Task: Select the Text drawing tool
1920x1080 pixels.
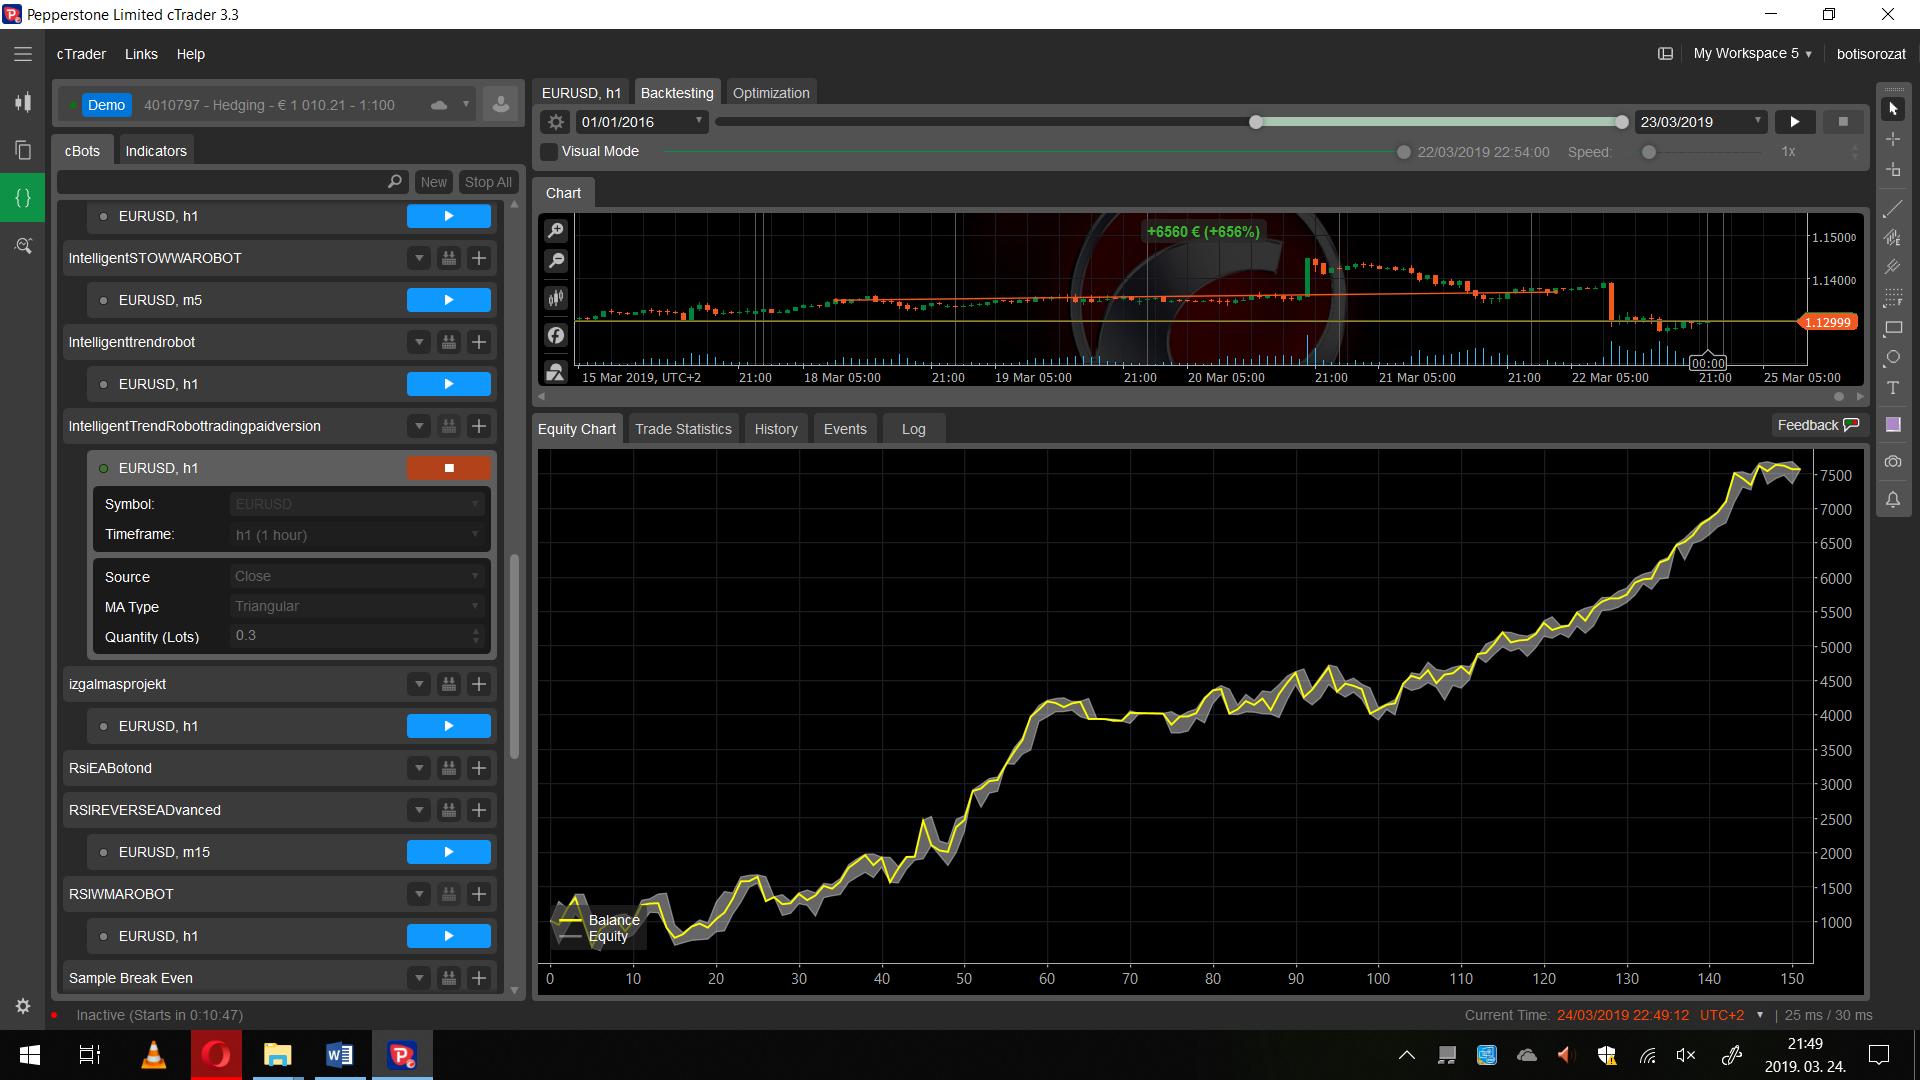Action: [1893, 388]
